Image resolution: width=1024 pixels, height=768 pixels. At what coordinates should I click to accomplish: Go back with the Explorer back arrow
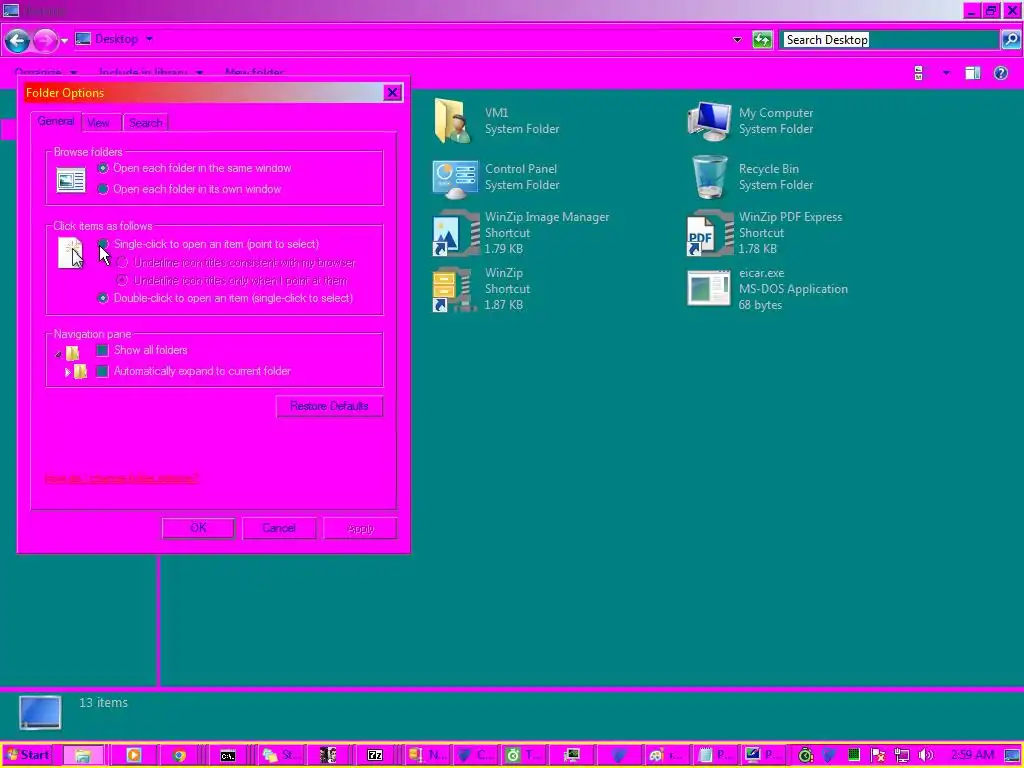point(18,40)
